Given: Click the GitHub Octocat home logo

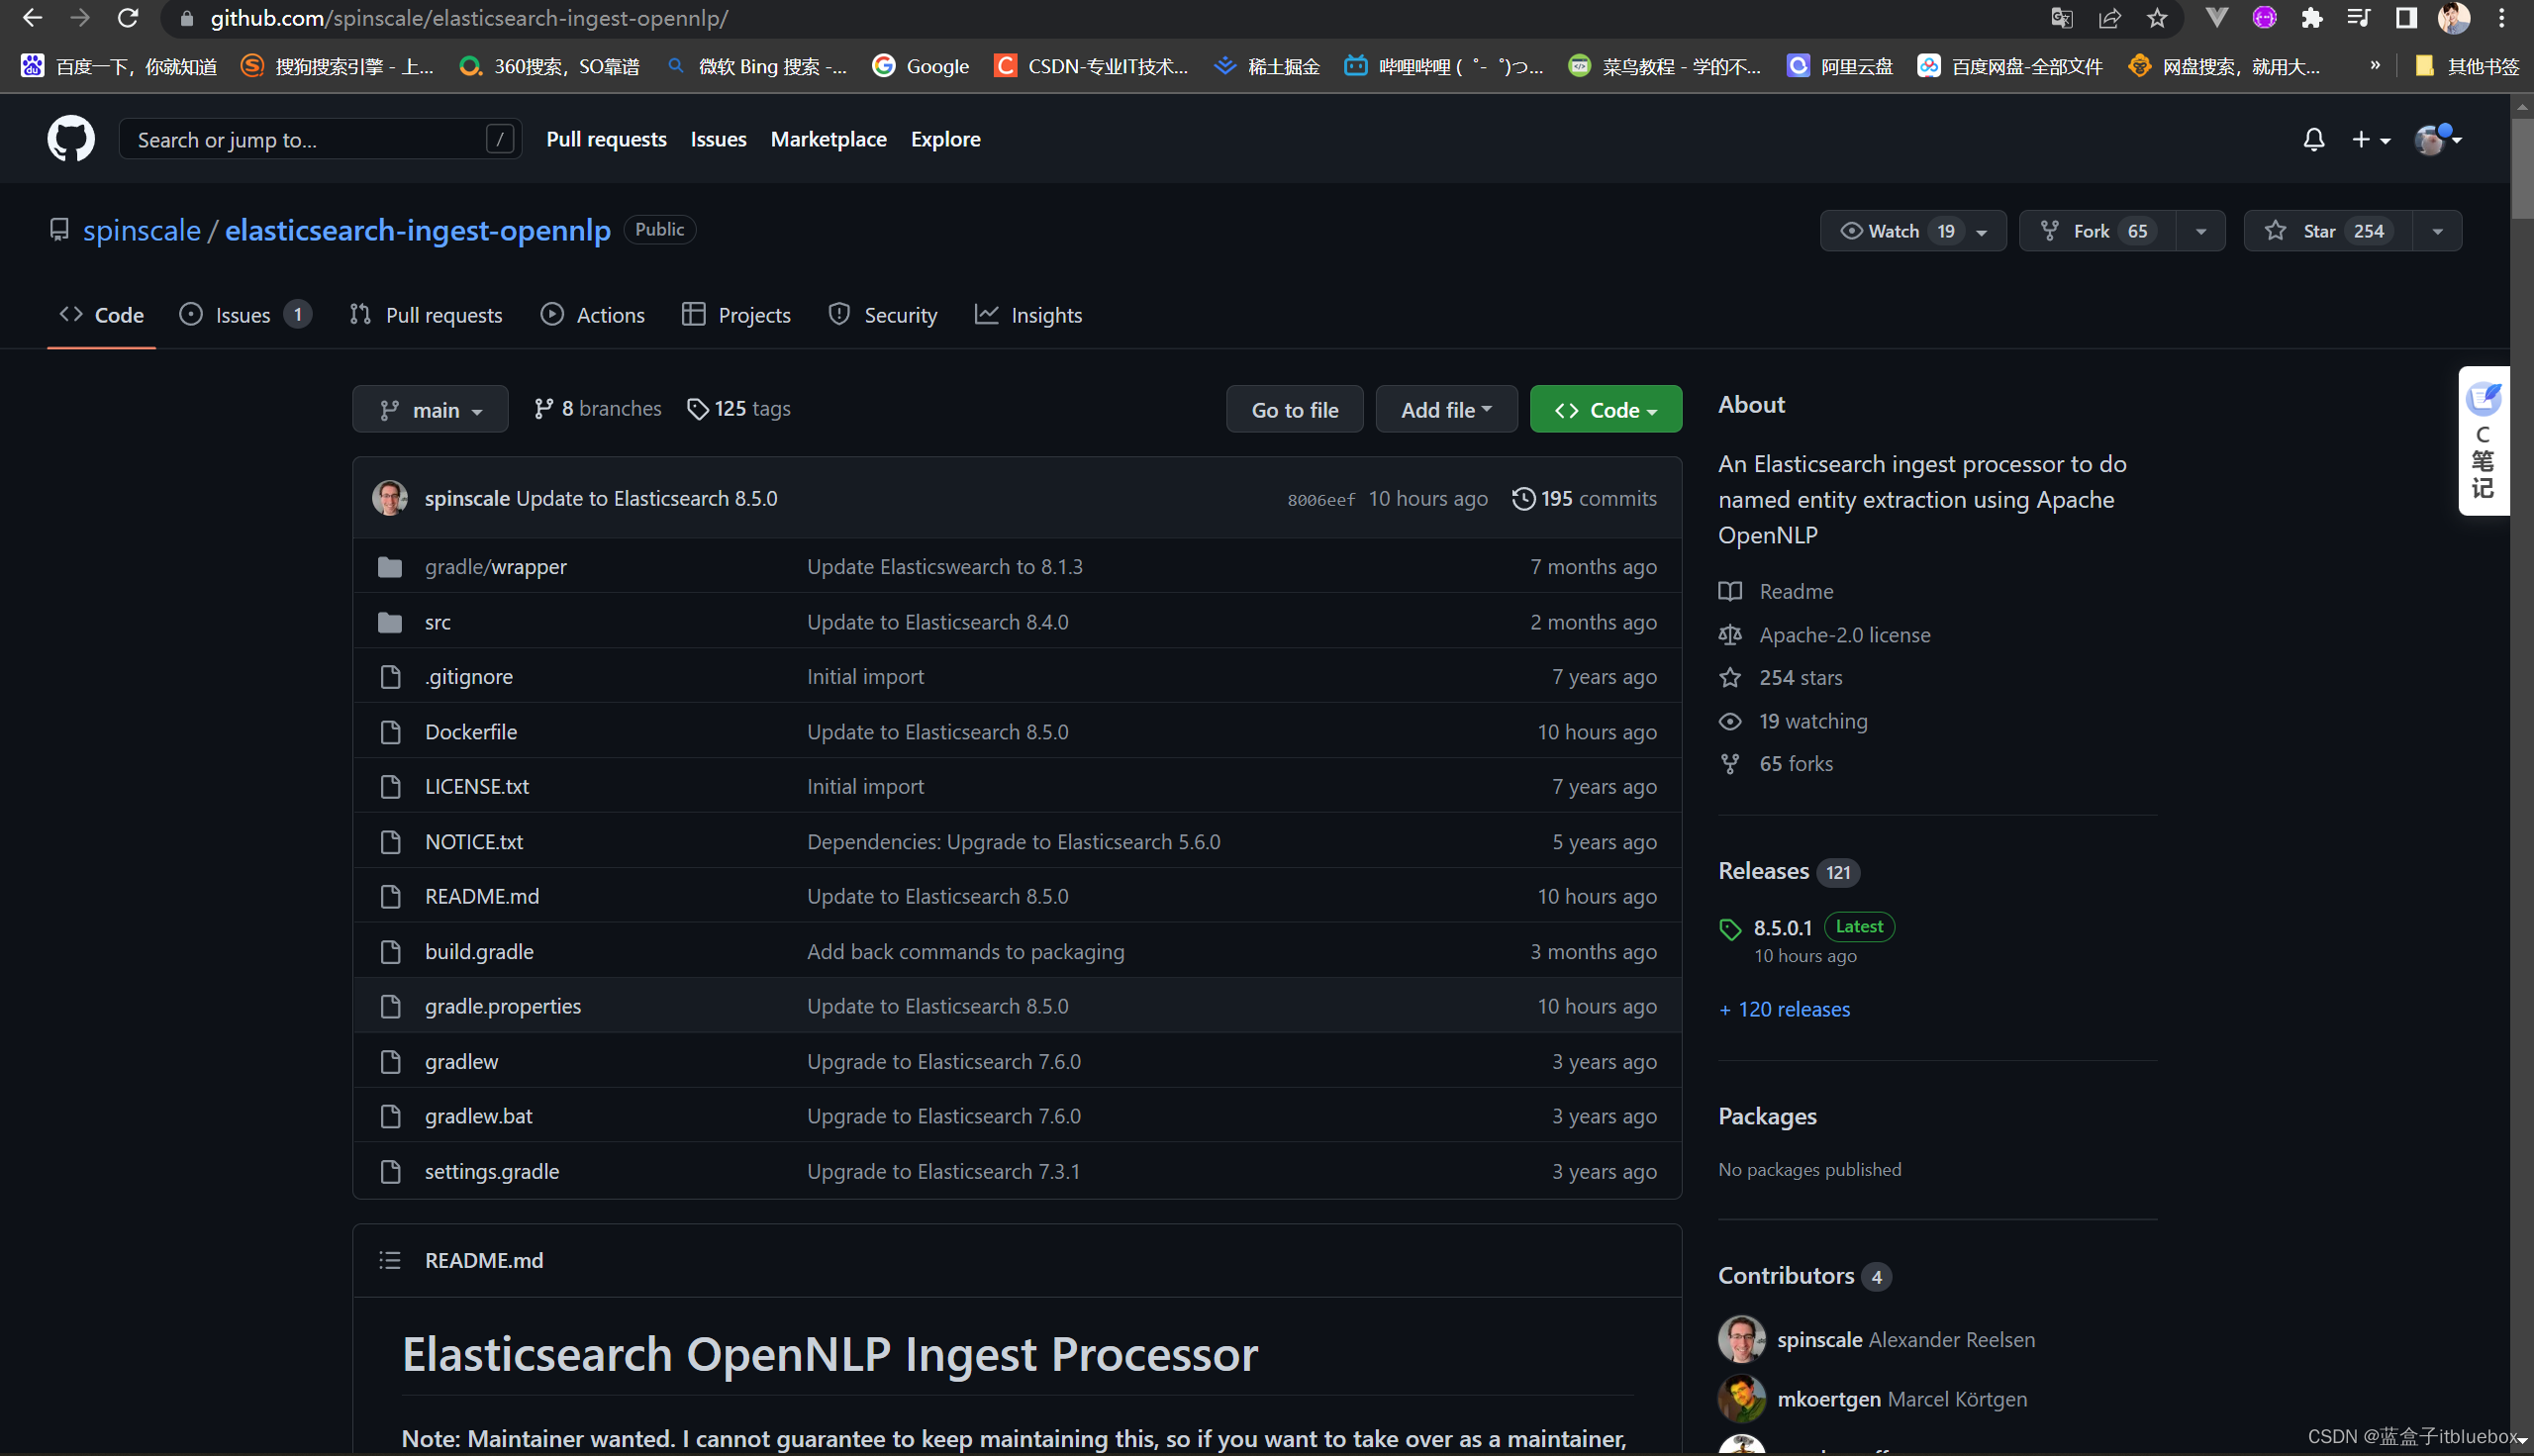Looking at the screenshot, I should click(71, 139).
